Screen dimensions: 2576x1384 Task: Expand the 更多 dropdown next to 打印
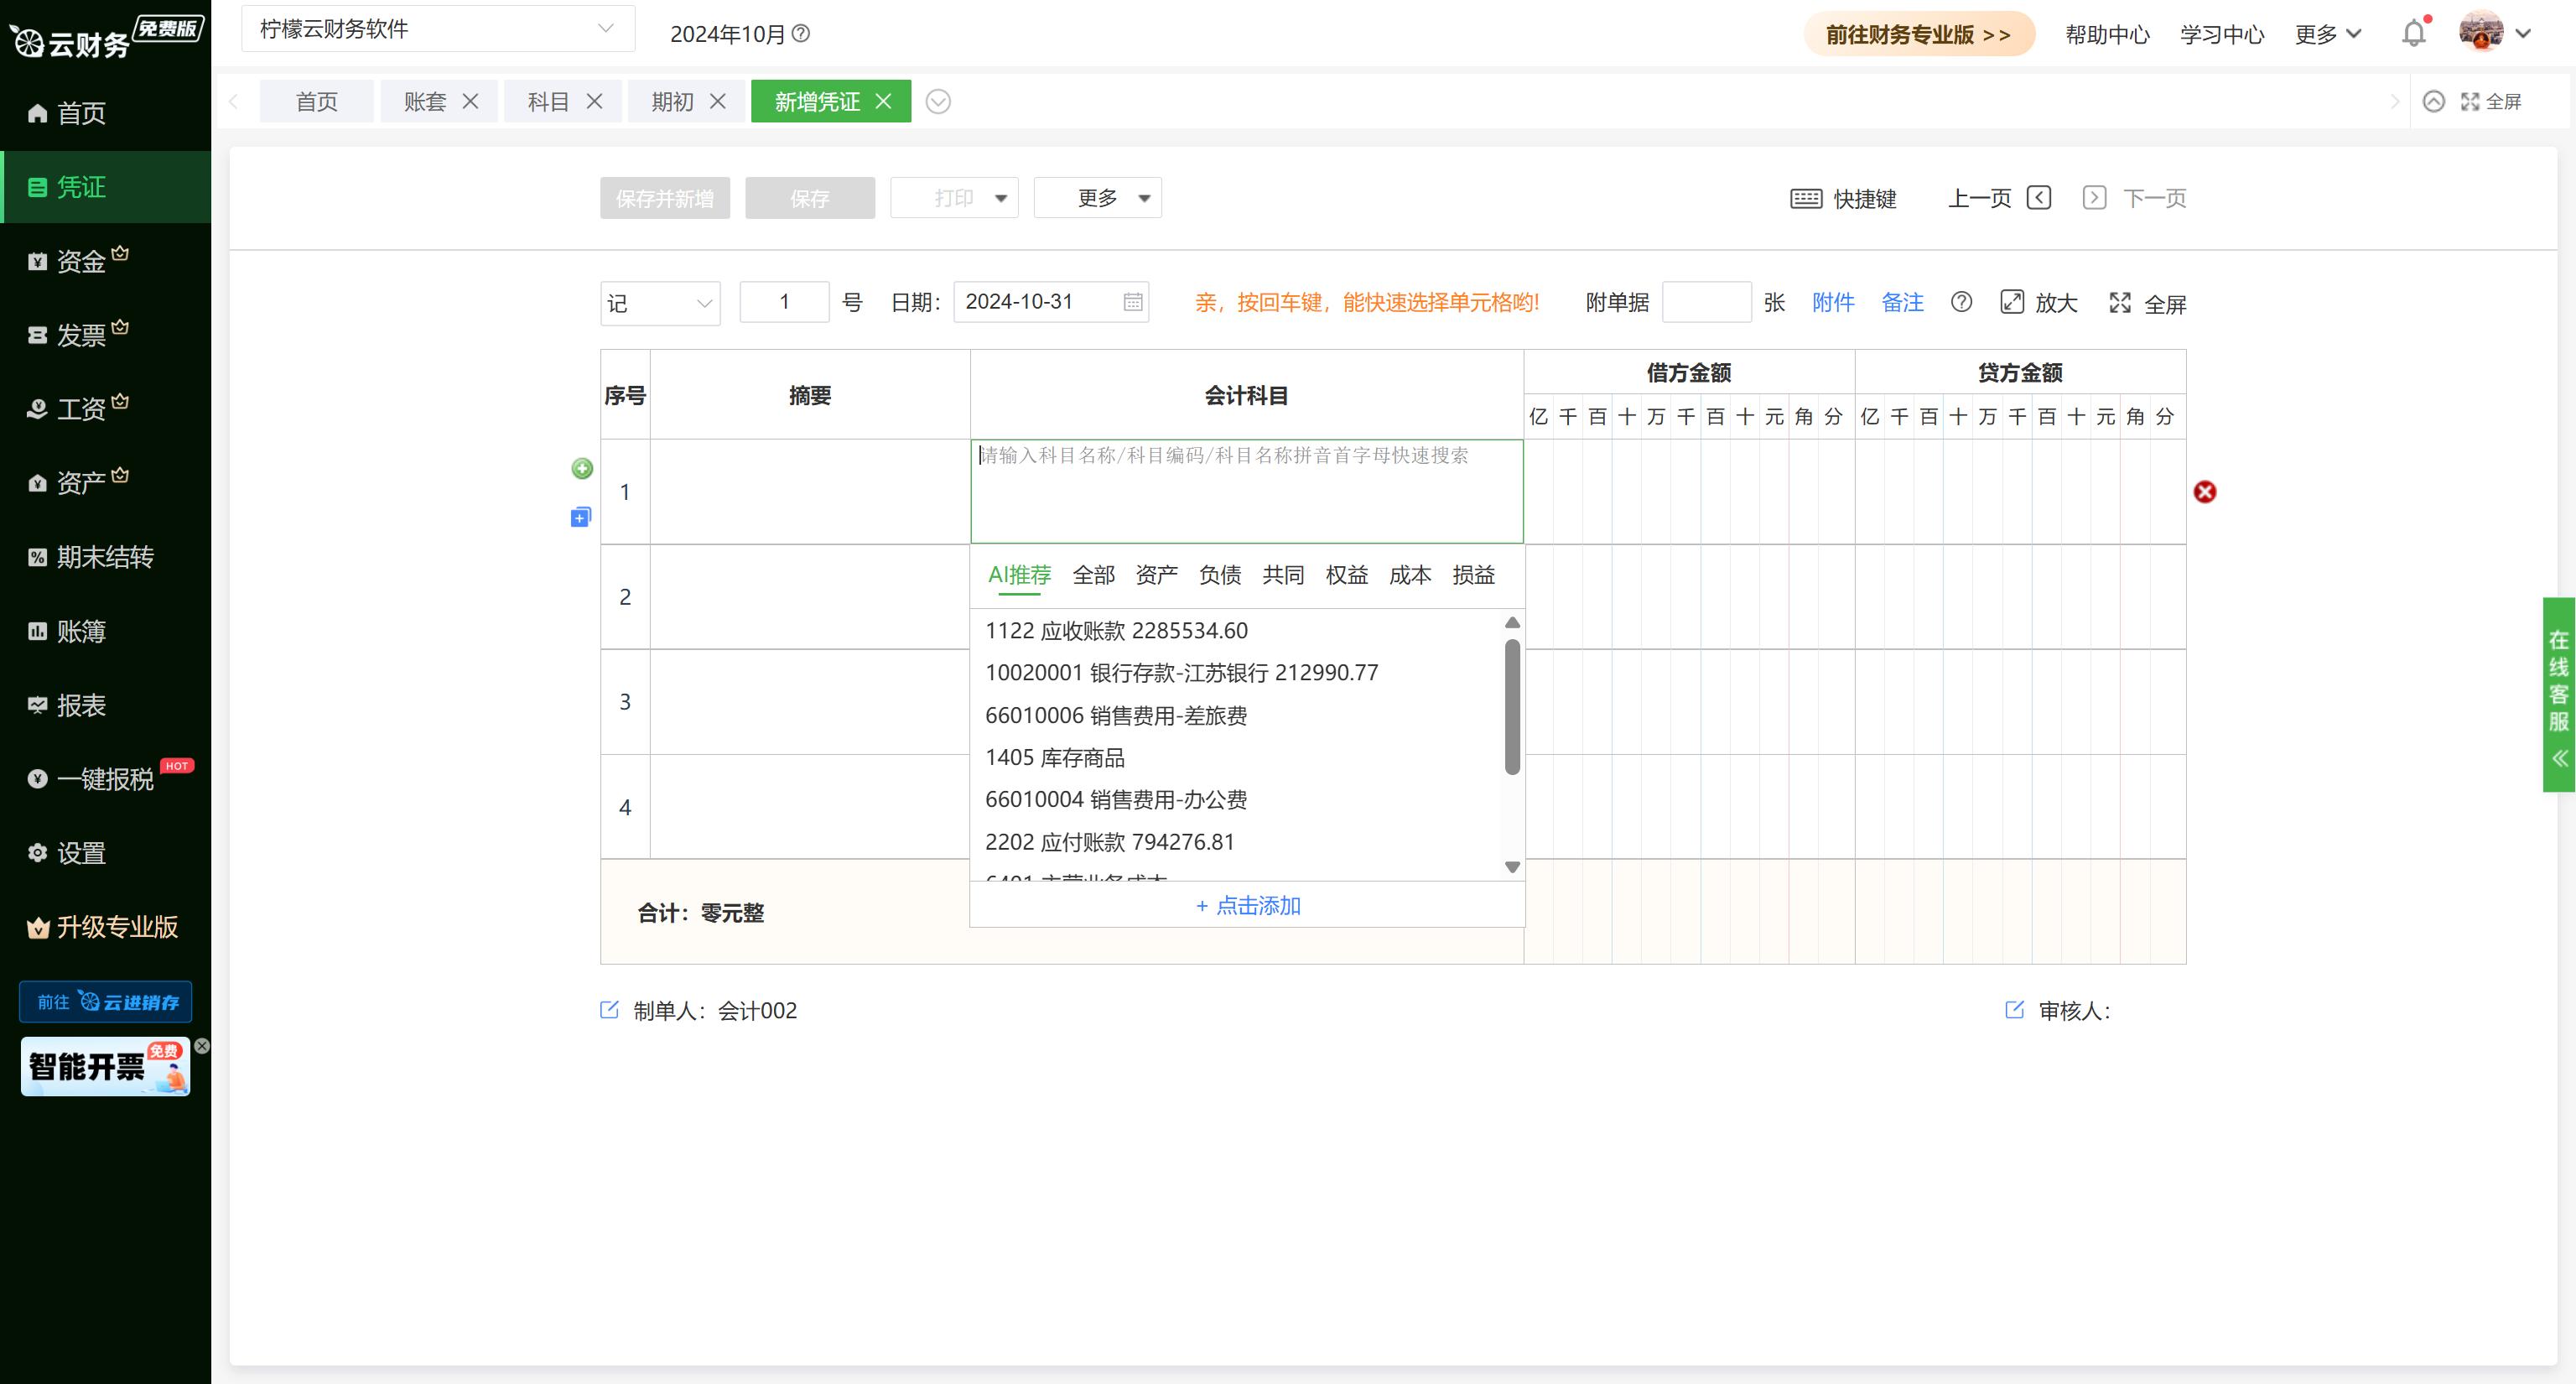pos(1097,197)
